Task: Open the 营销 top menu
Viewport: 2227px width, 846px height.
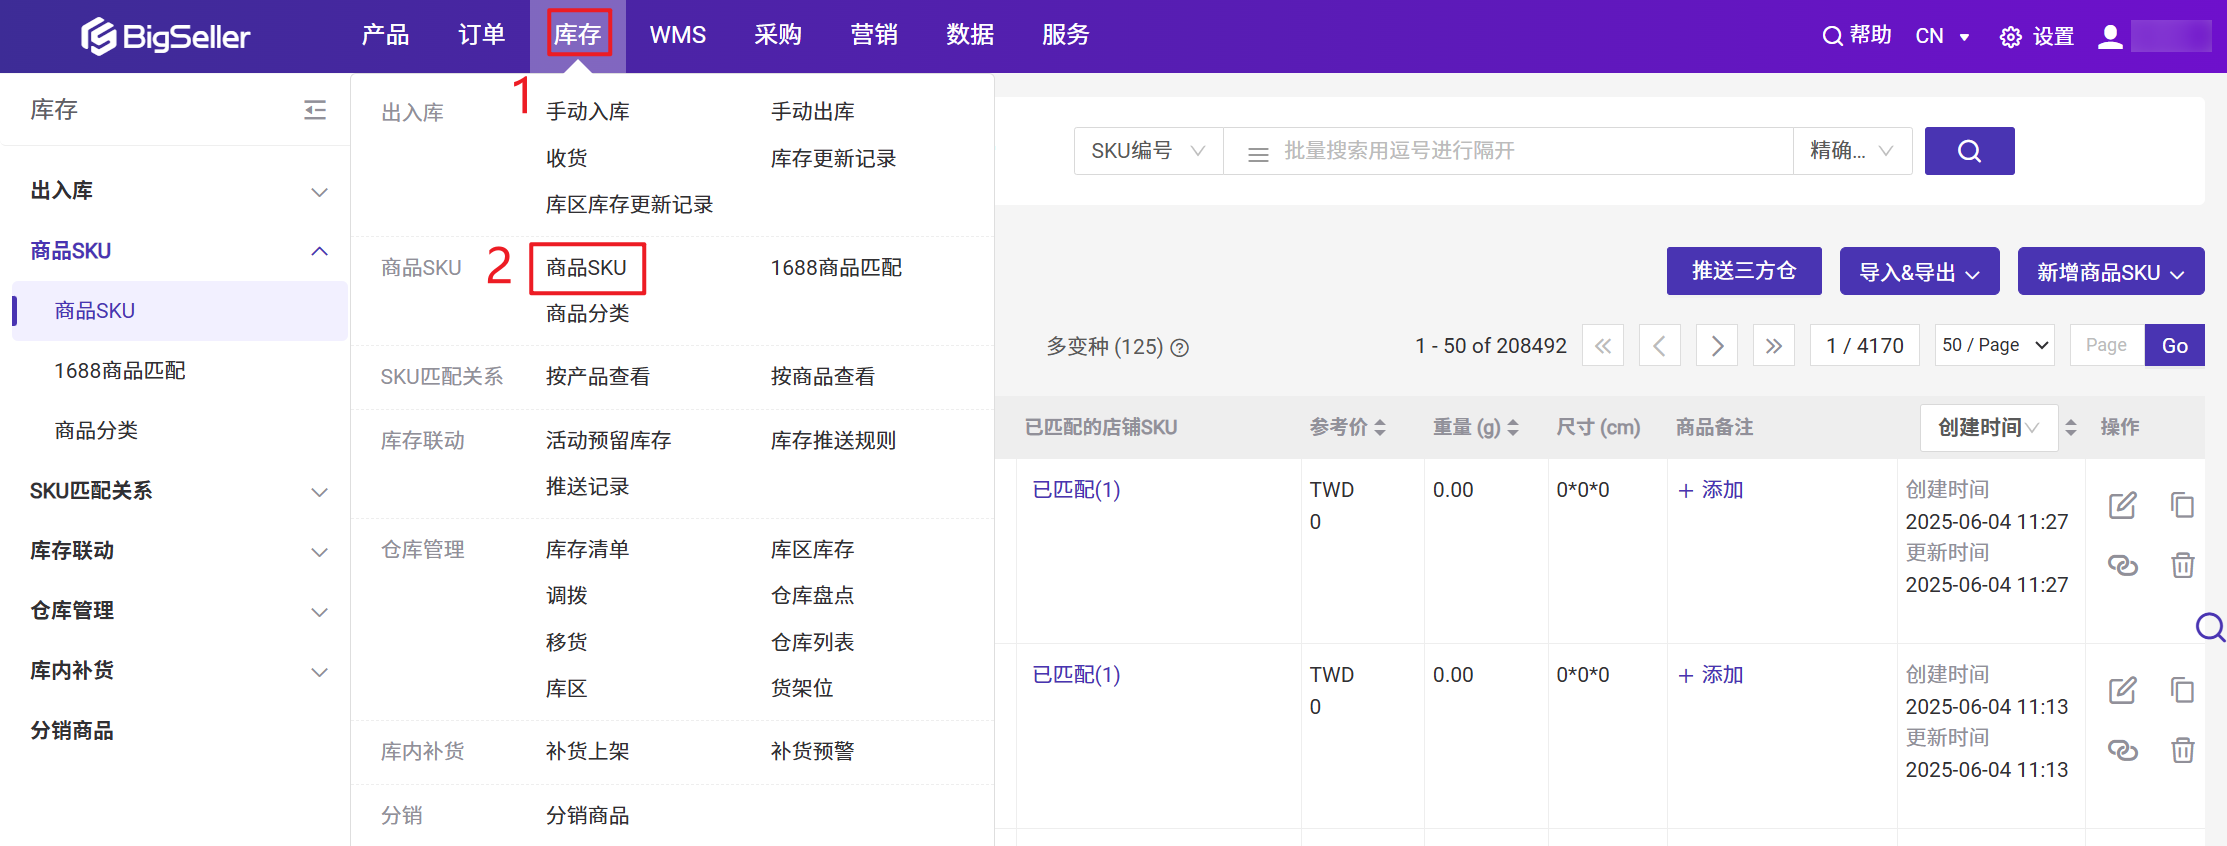Action: coord(874,35)
